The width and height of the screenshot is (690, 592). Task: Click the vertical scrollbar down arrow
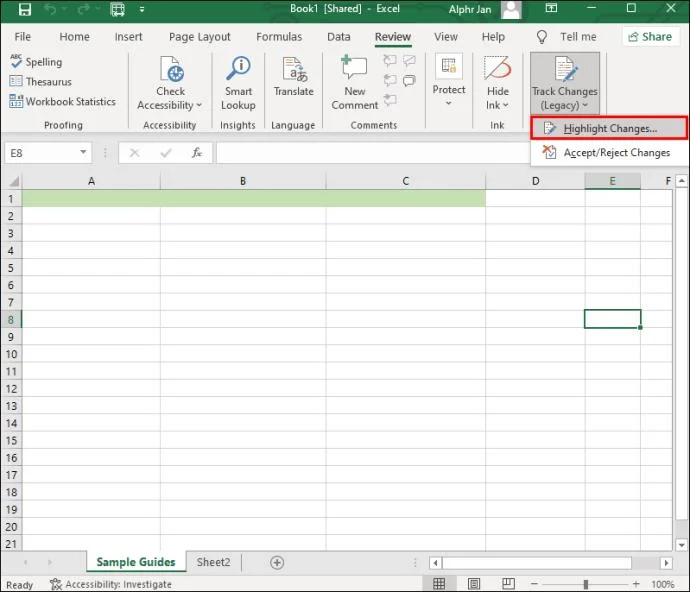681,545
